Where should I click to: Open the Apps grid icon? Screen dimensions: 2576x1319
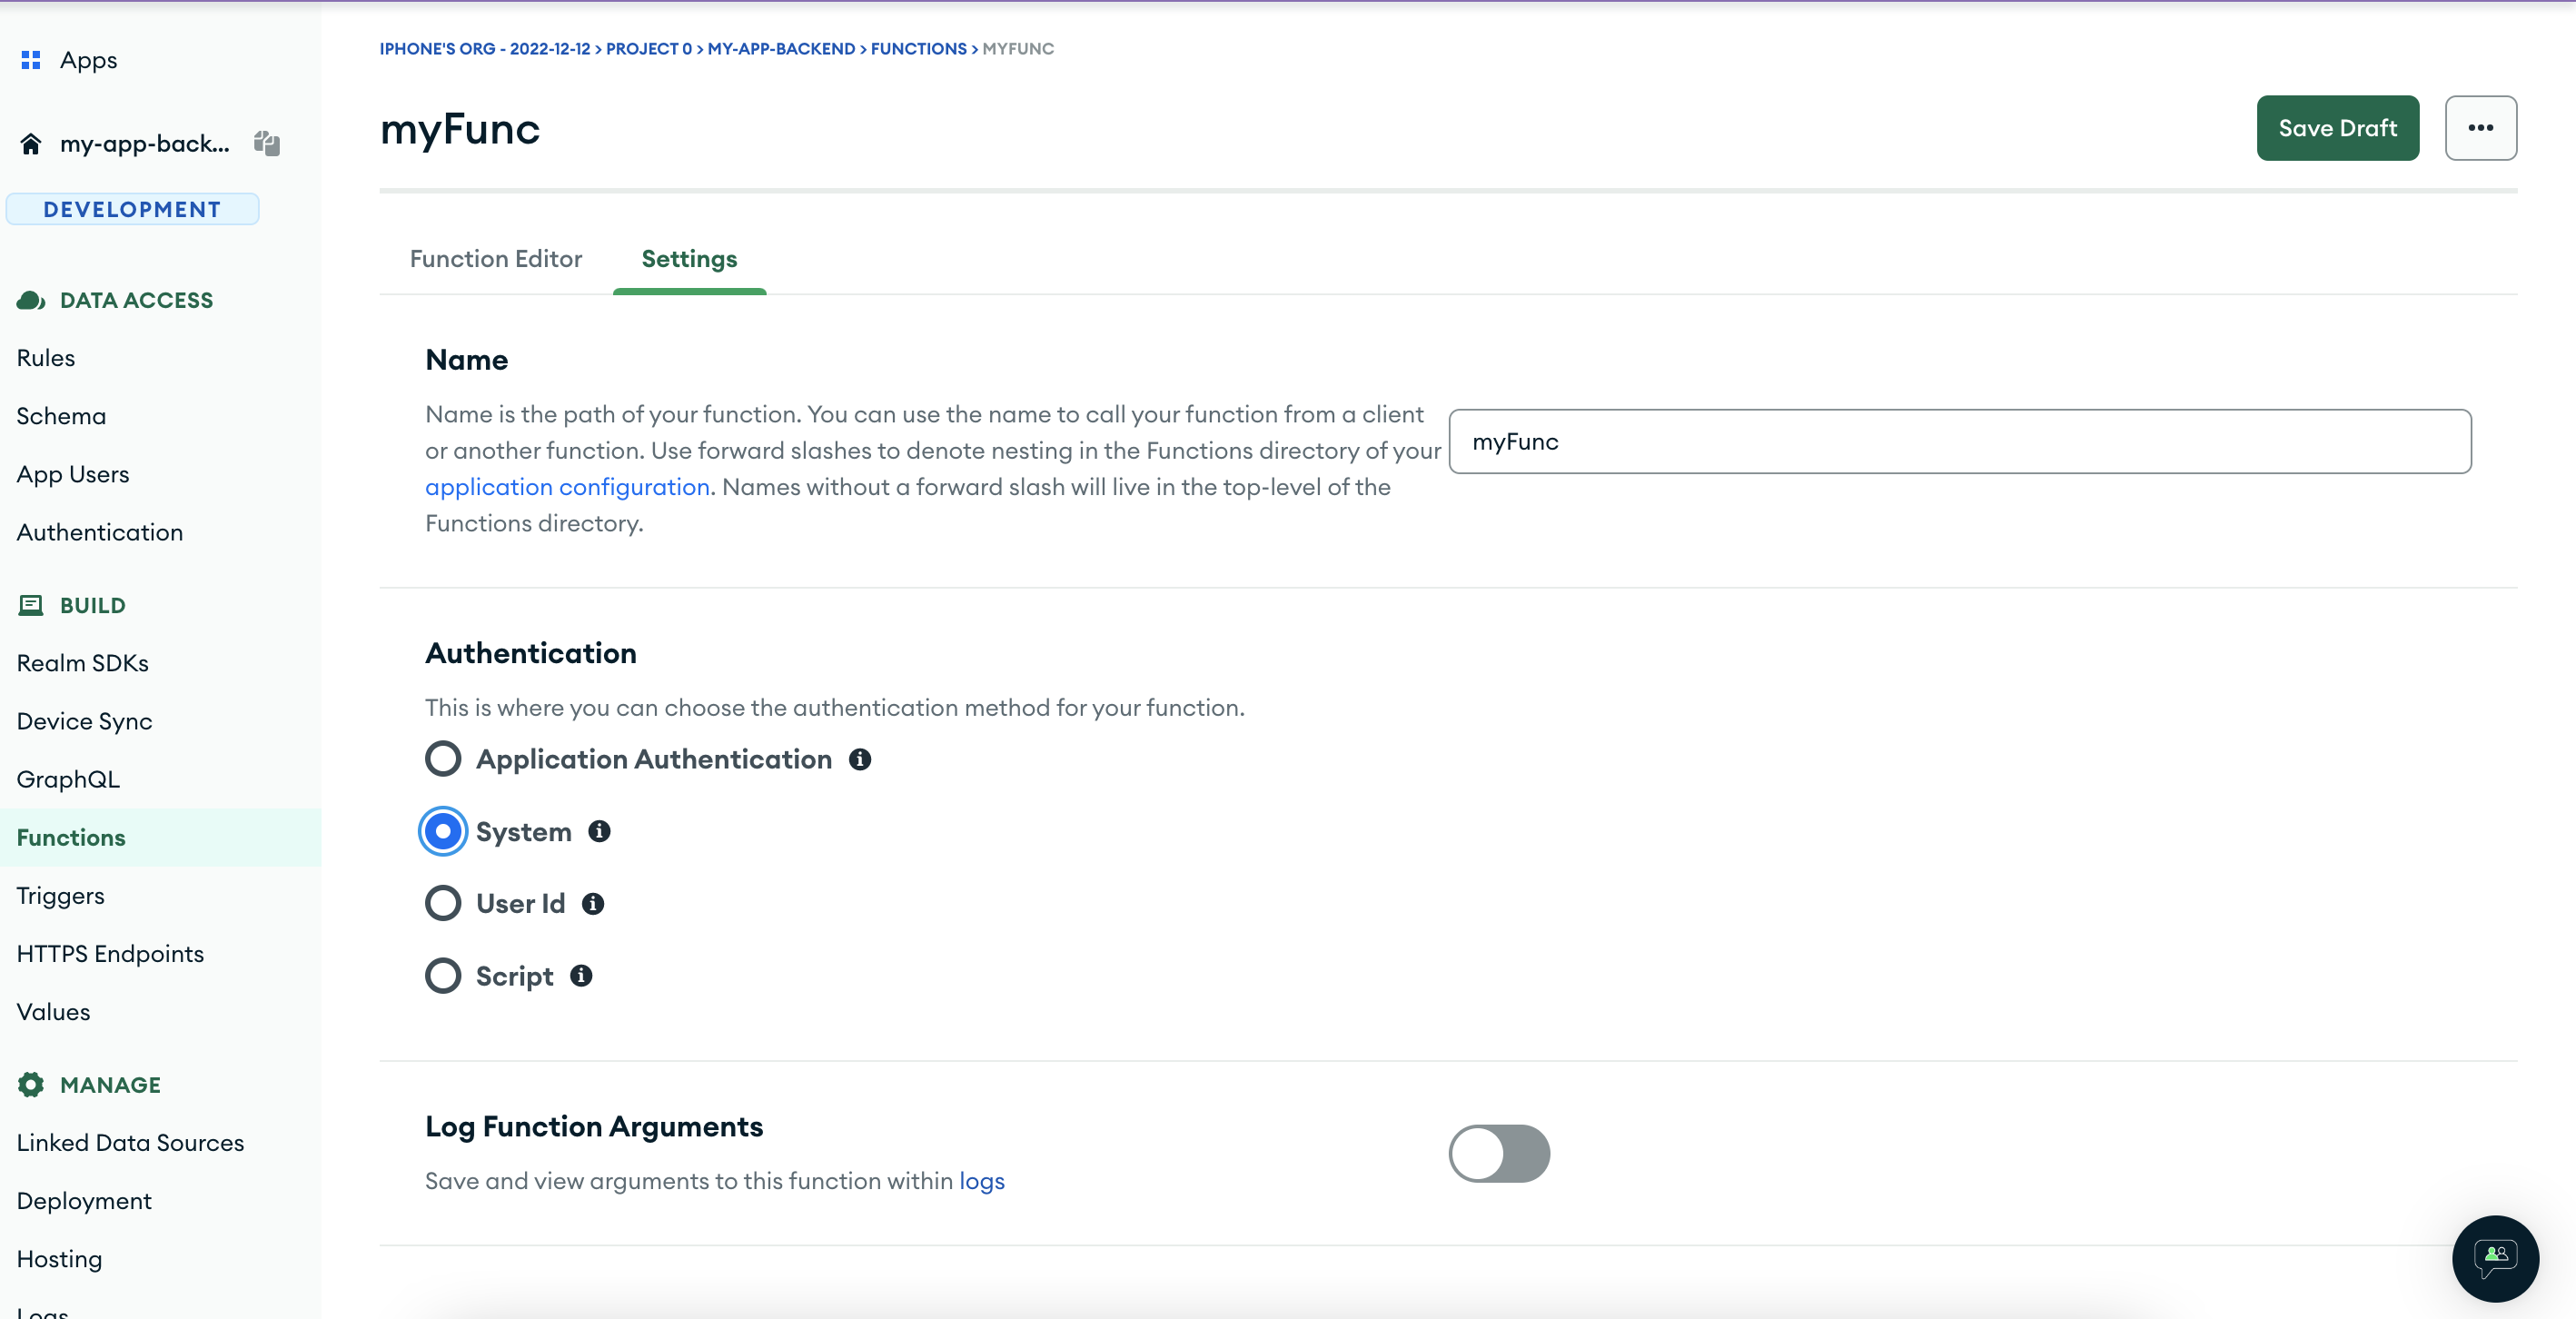[31, 60]
